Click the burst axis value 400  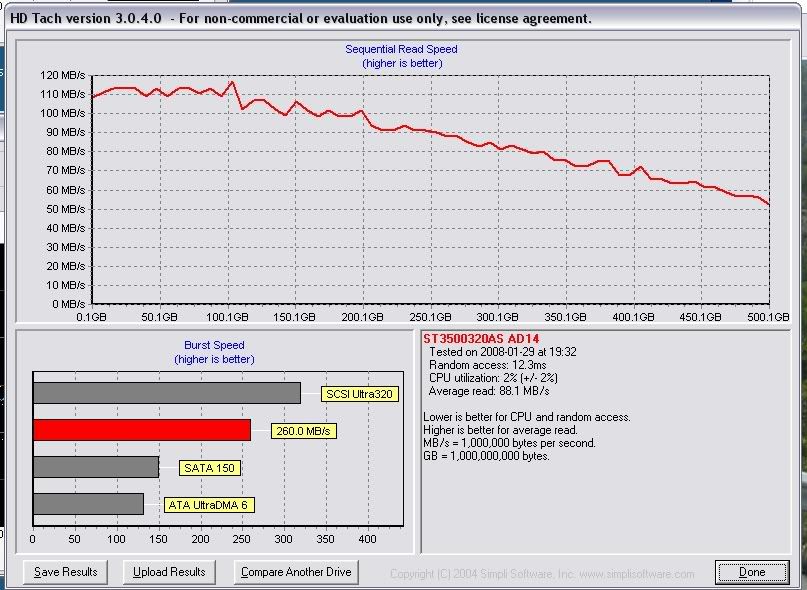click(x=367, y=539)
